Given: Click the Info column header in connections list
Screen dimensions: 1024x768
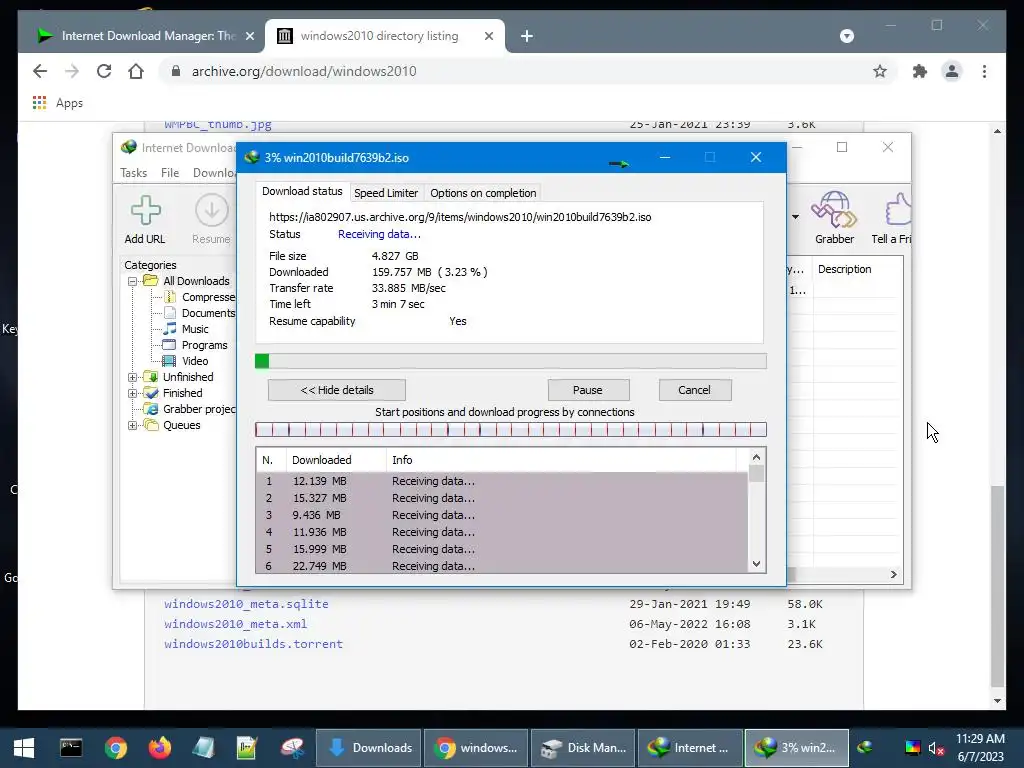Looking at the screenshot, I should point(562,460).
